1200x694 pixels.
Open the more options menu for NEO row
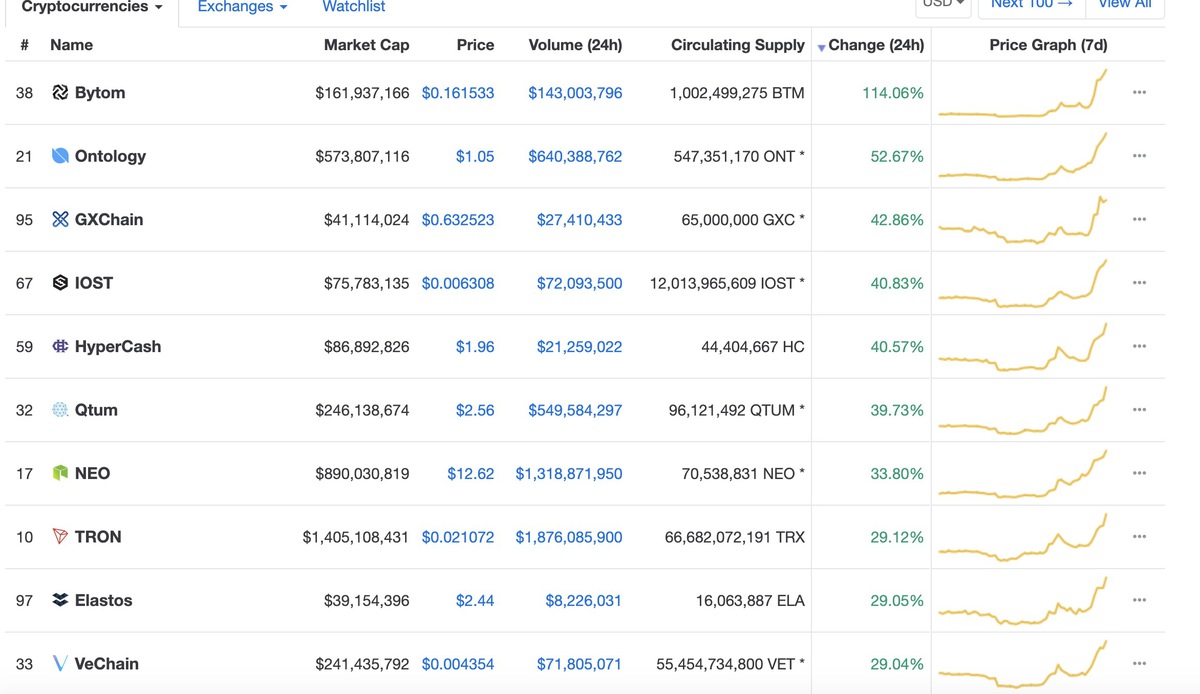(1139, 474)
